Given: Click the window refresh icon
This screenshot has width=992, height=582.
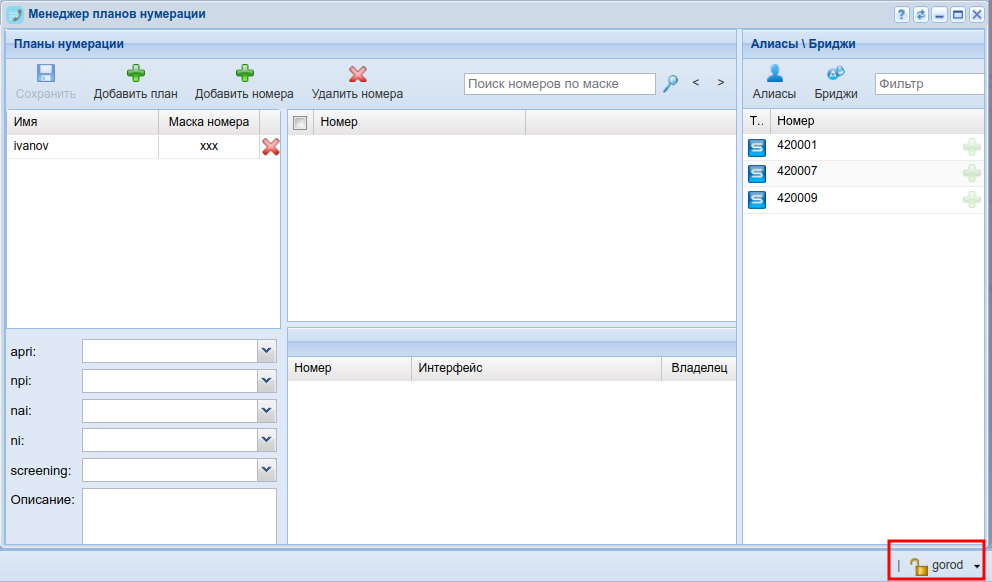Looking at the screenshot, I should [x=921, y=15].
